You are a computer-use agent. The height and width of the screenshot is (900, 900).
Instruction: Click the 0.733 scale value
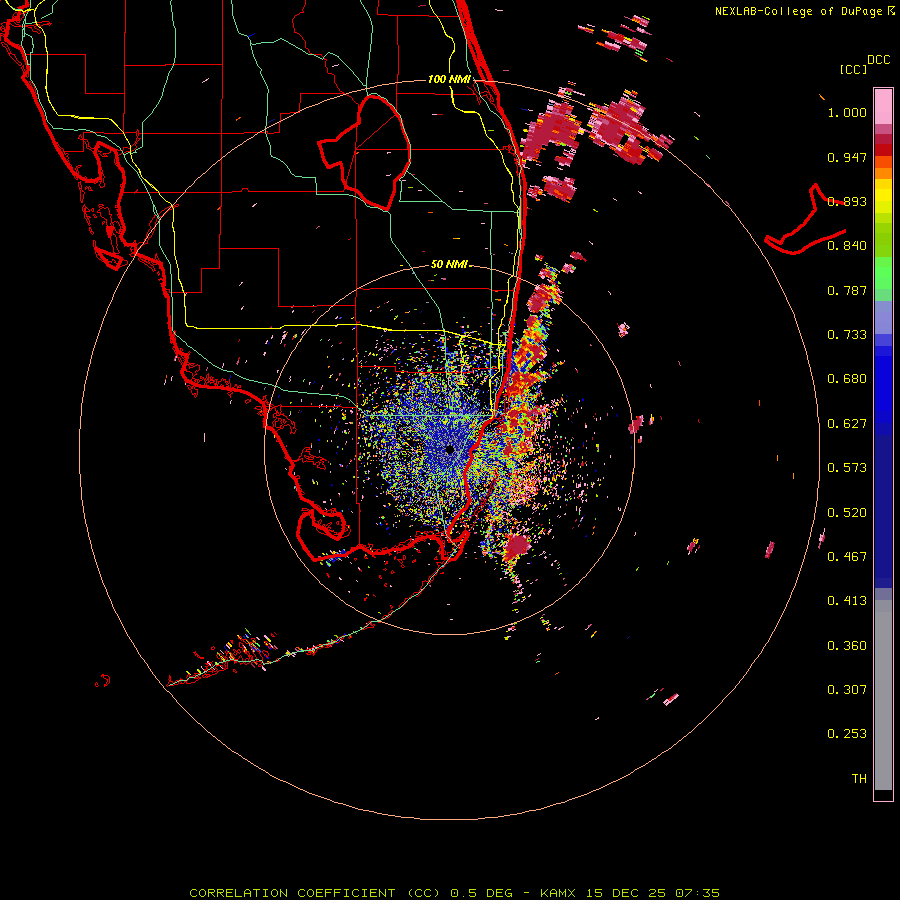click(x=847, y=335)
